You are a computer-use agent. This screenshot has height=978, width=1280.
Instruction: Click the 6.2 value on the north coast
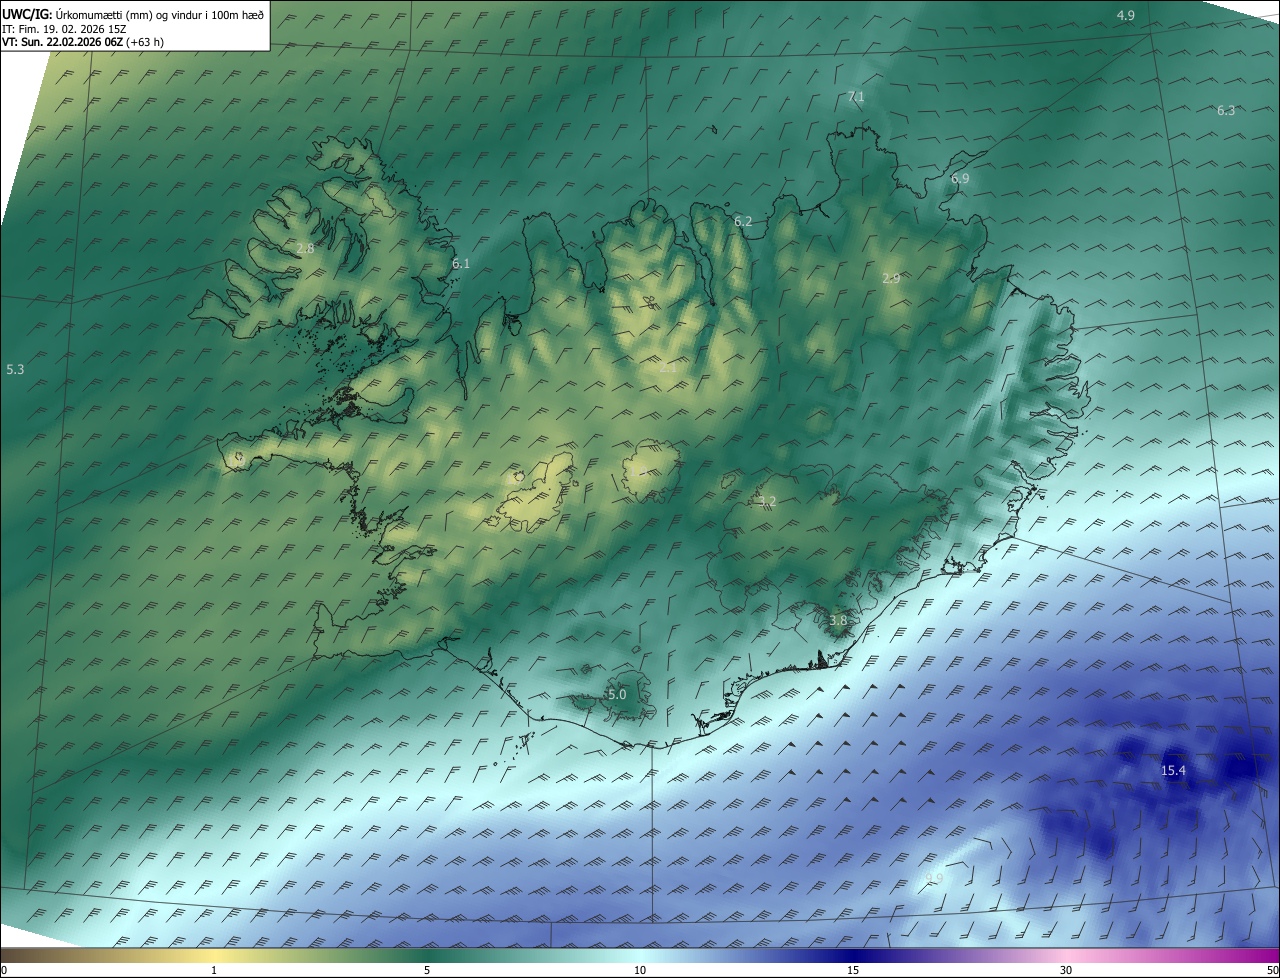pos(743,221)
